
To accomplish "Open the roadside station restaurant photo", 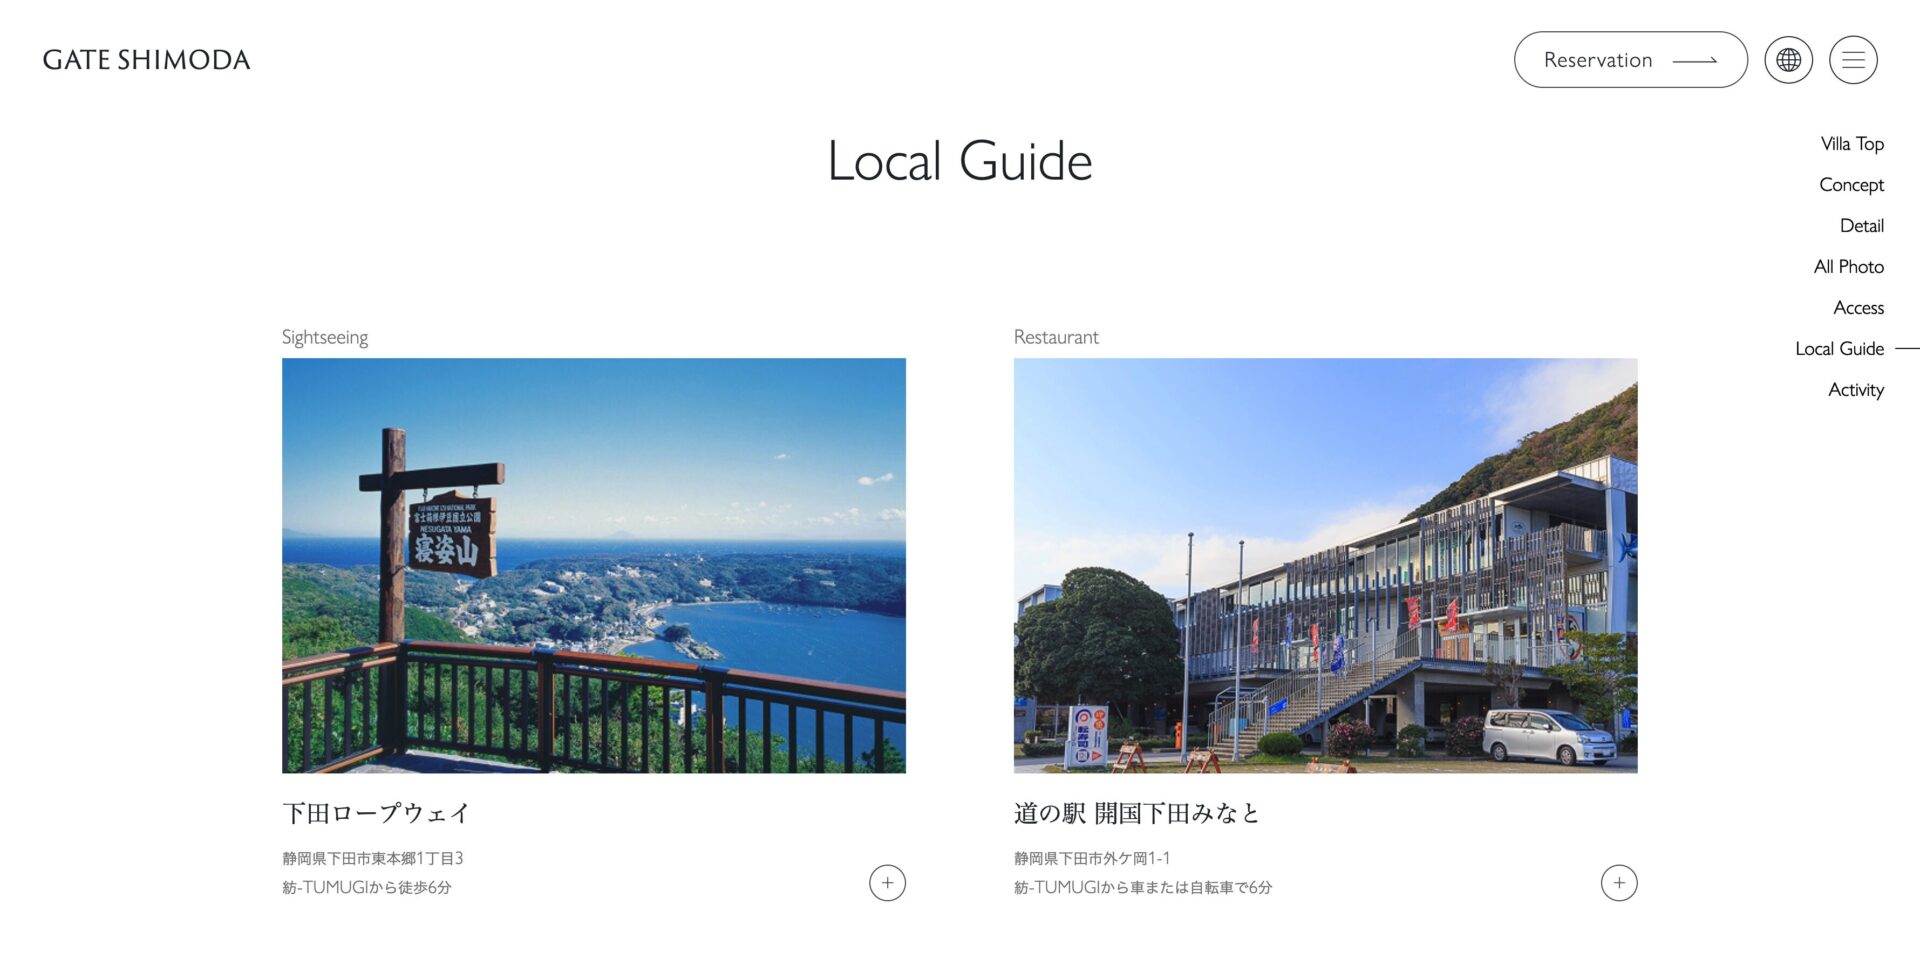I will [x=1326, y=565].
